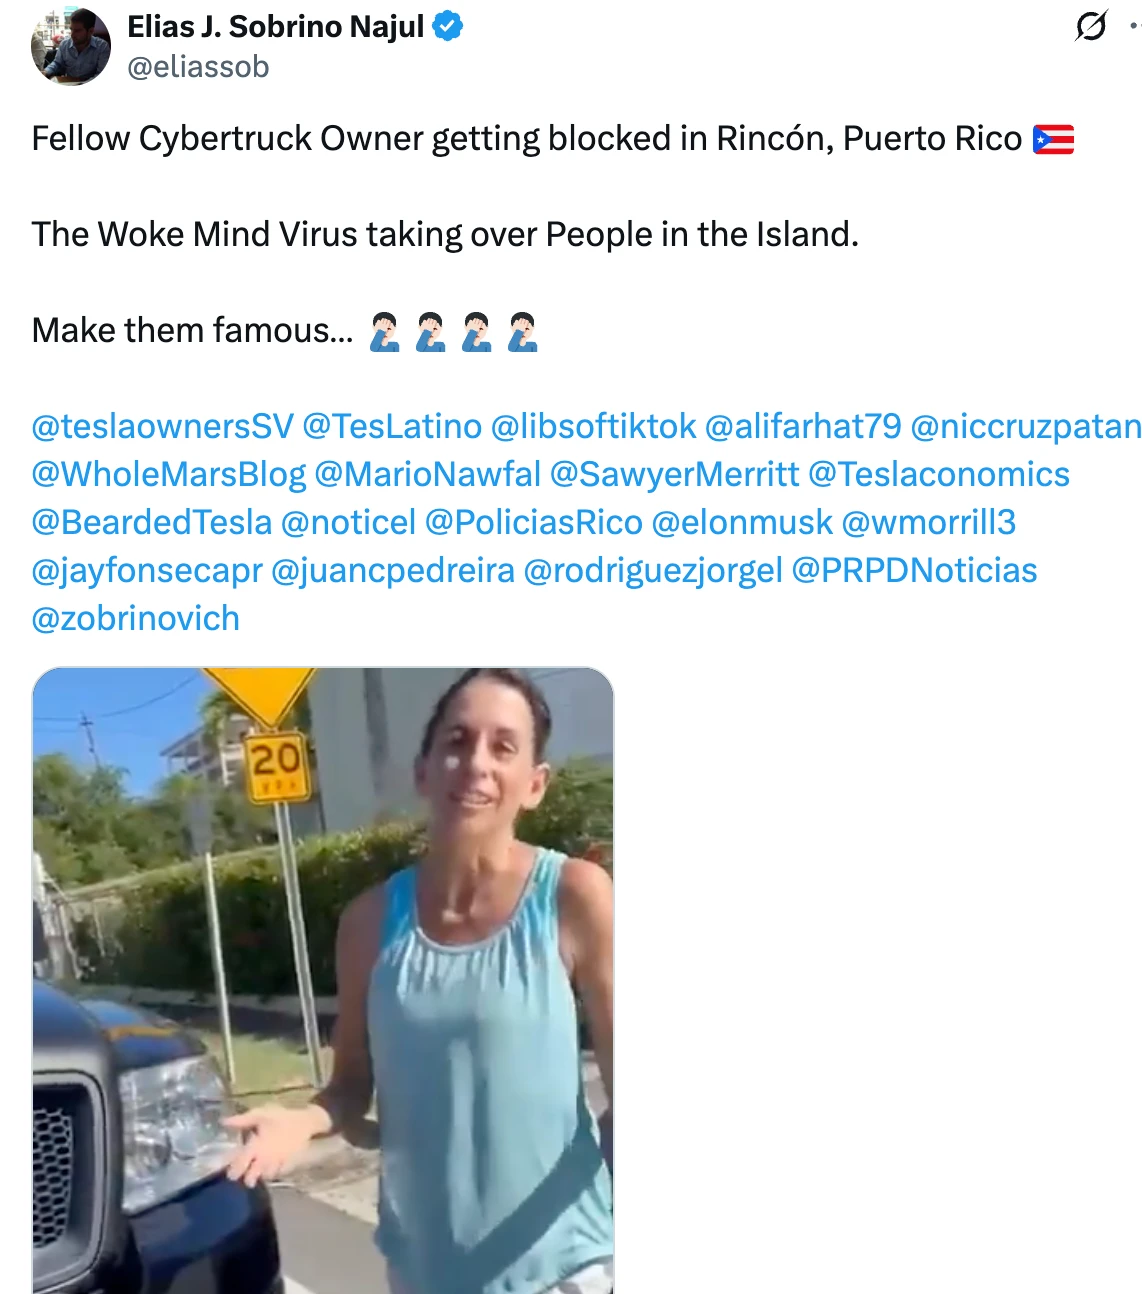Open the @PRPDNoticias mention
This screenshot has height=1294, width=1142.
click(915, 571)
